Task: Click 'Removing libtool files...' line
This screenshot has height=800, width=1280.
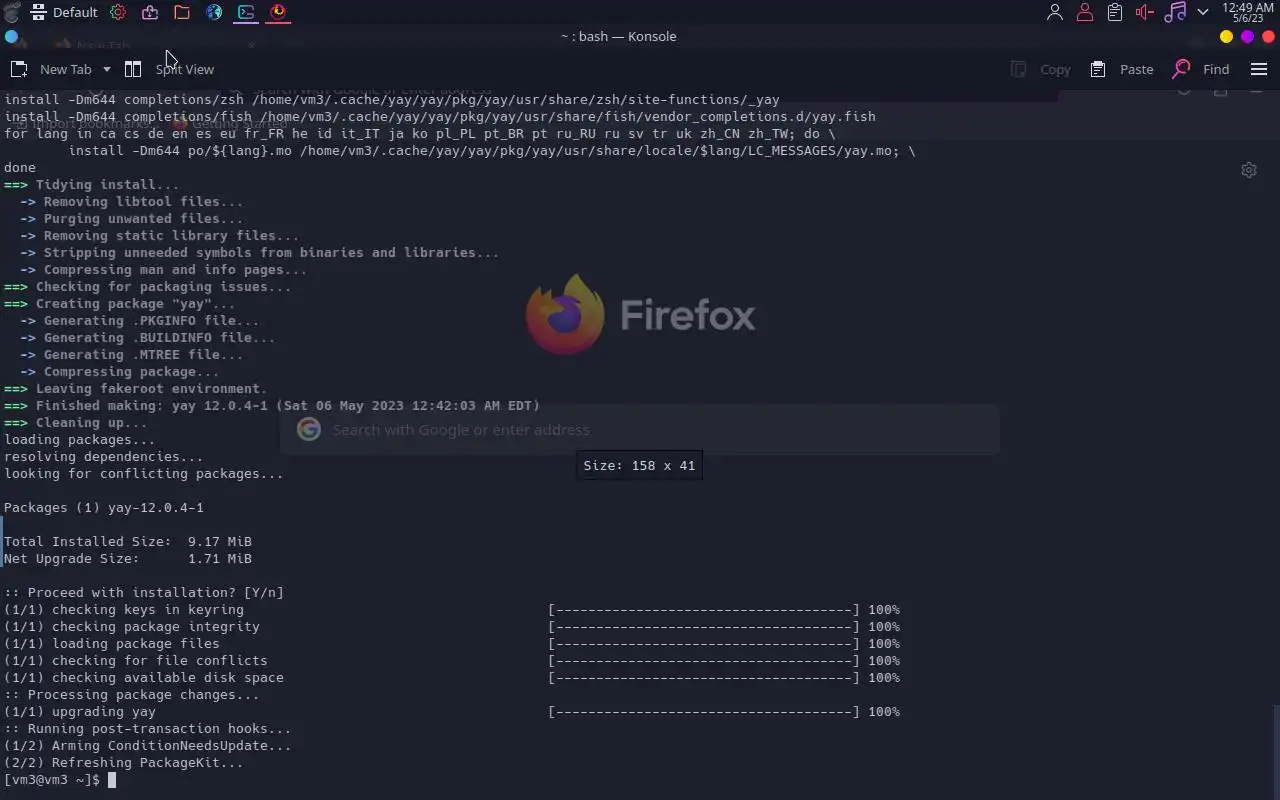Action: click(132, 202)
